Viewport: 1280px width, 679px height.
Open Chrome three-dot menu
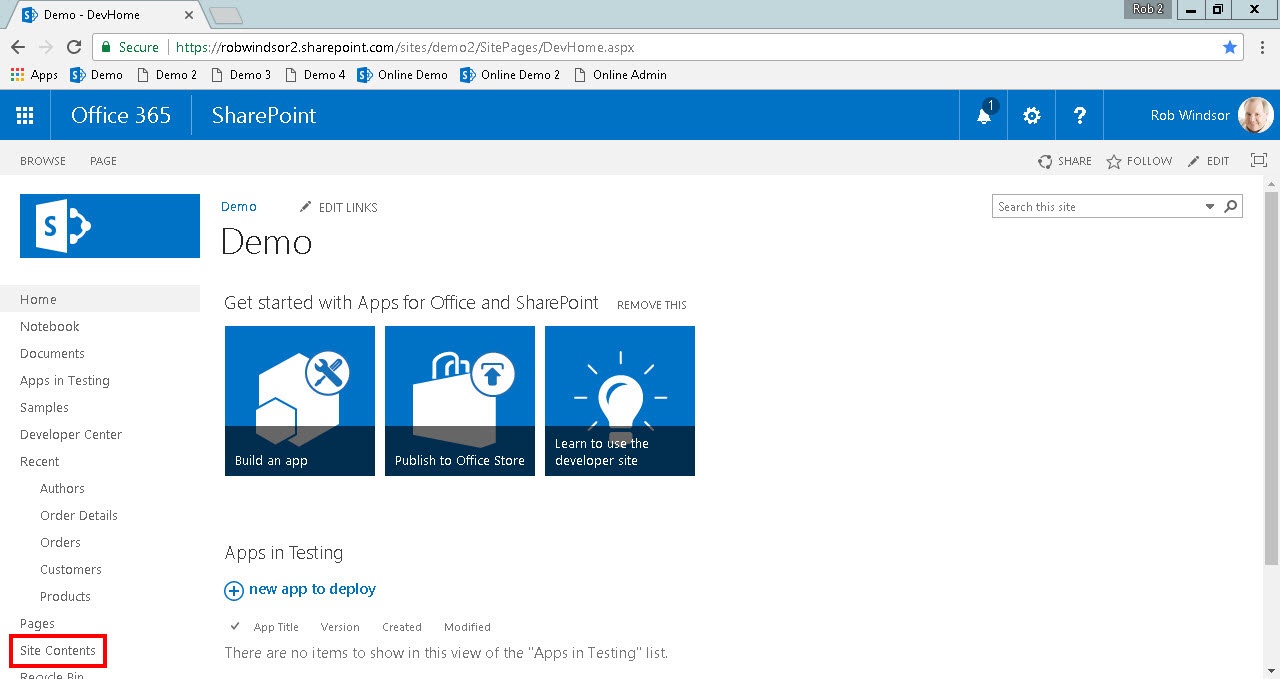click(x=1261, y=47)
